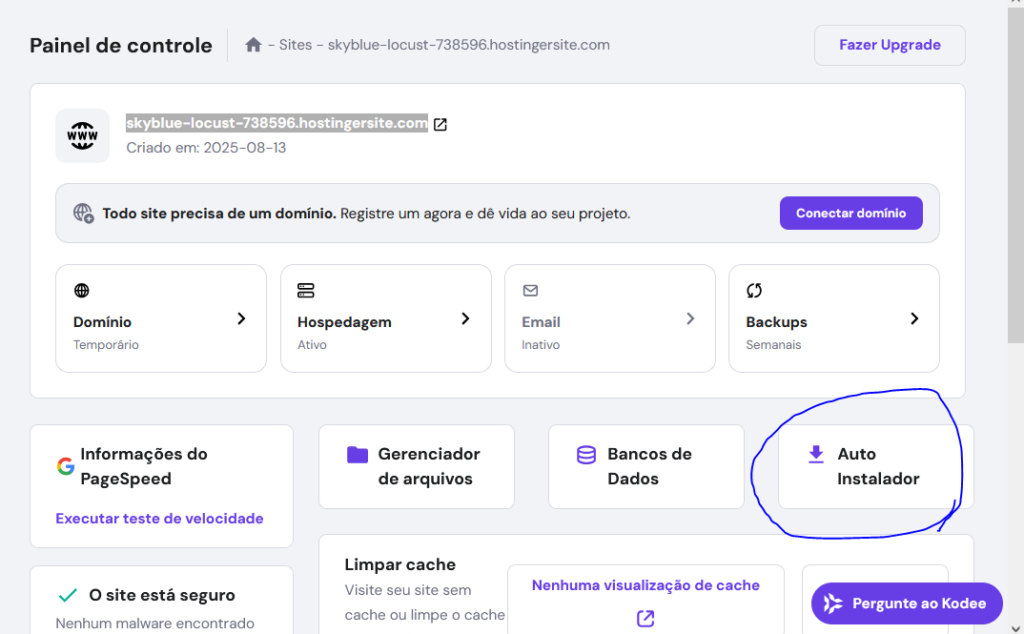This screenshot has width=1024, height=634.
Task: Click the home icon in breadcrumb
Action: click(254, 45)
